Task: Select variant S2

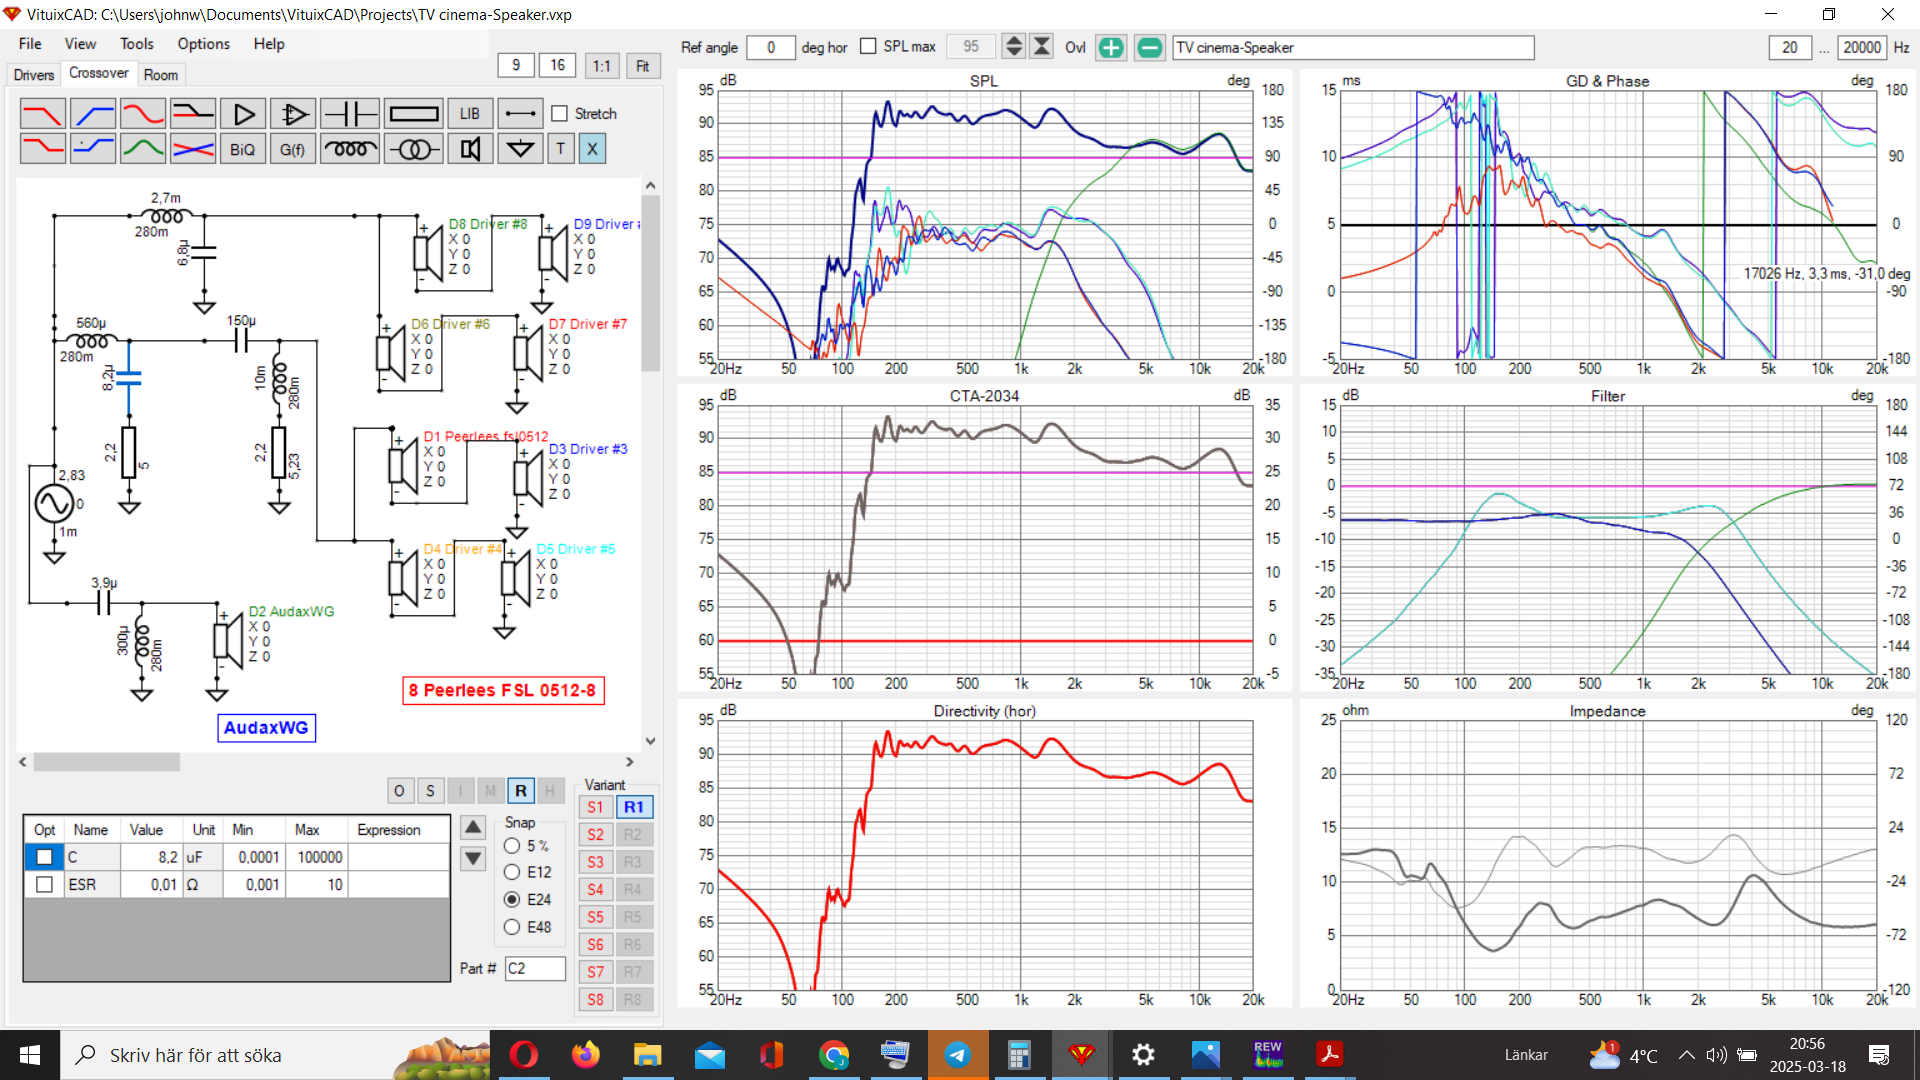Action: click(x=596, y=835)
